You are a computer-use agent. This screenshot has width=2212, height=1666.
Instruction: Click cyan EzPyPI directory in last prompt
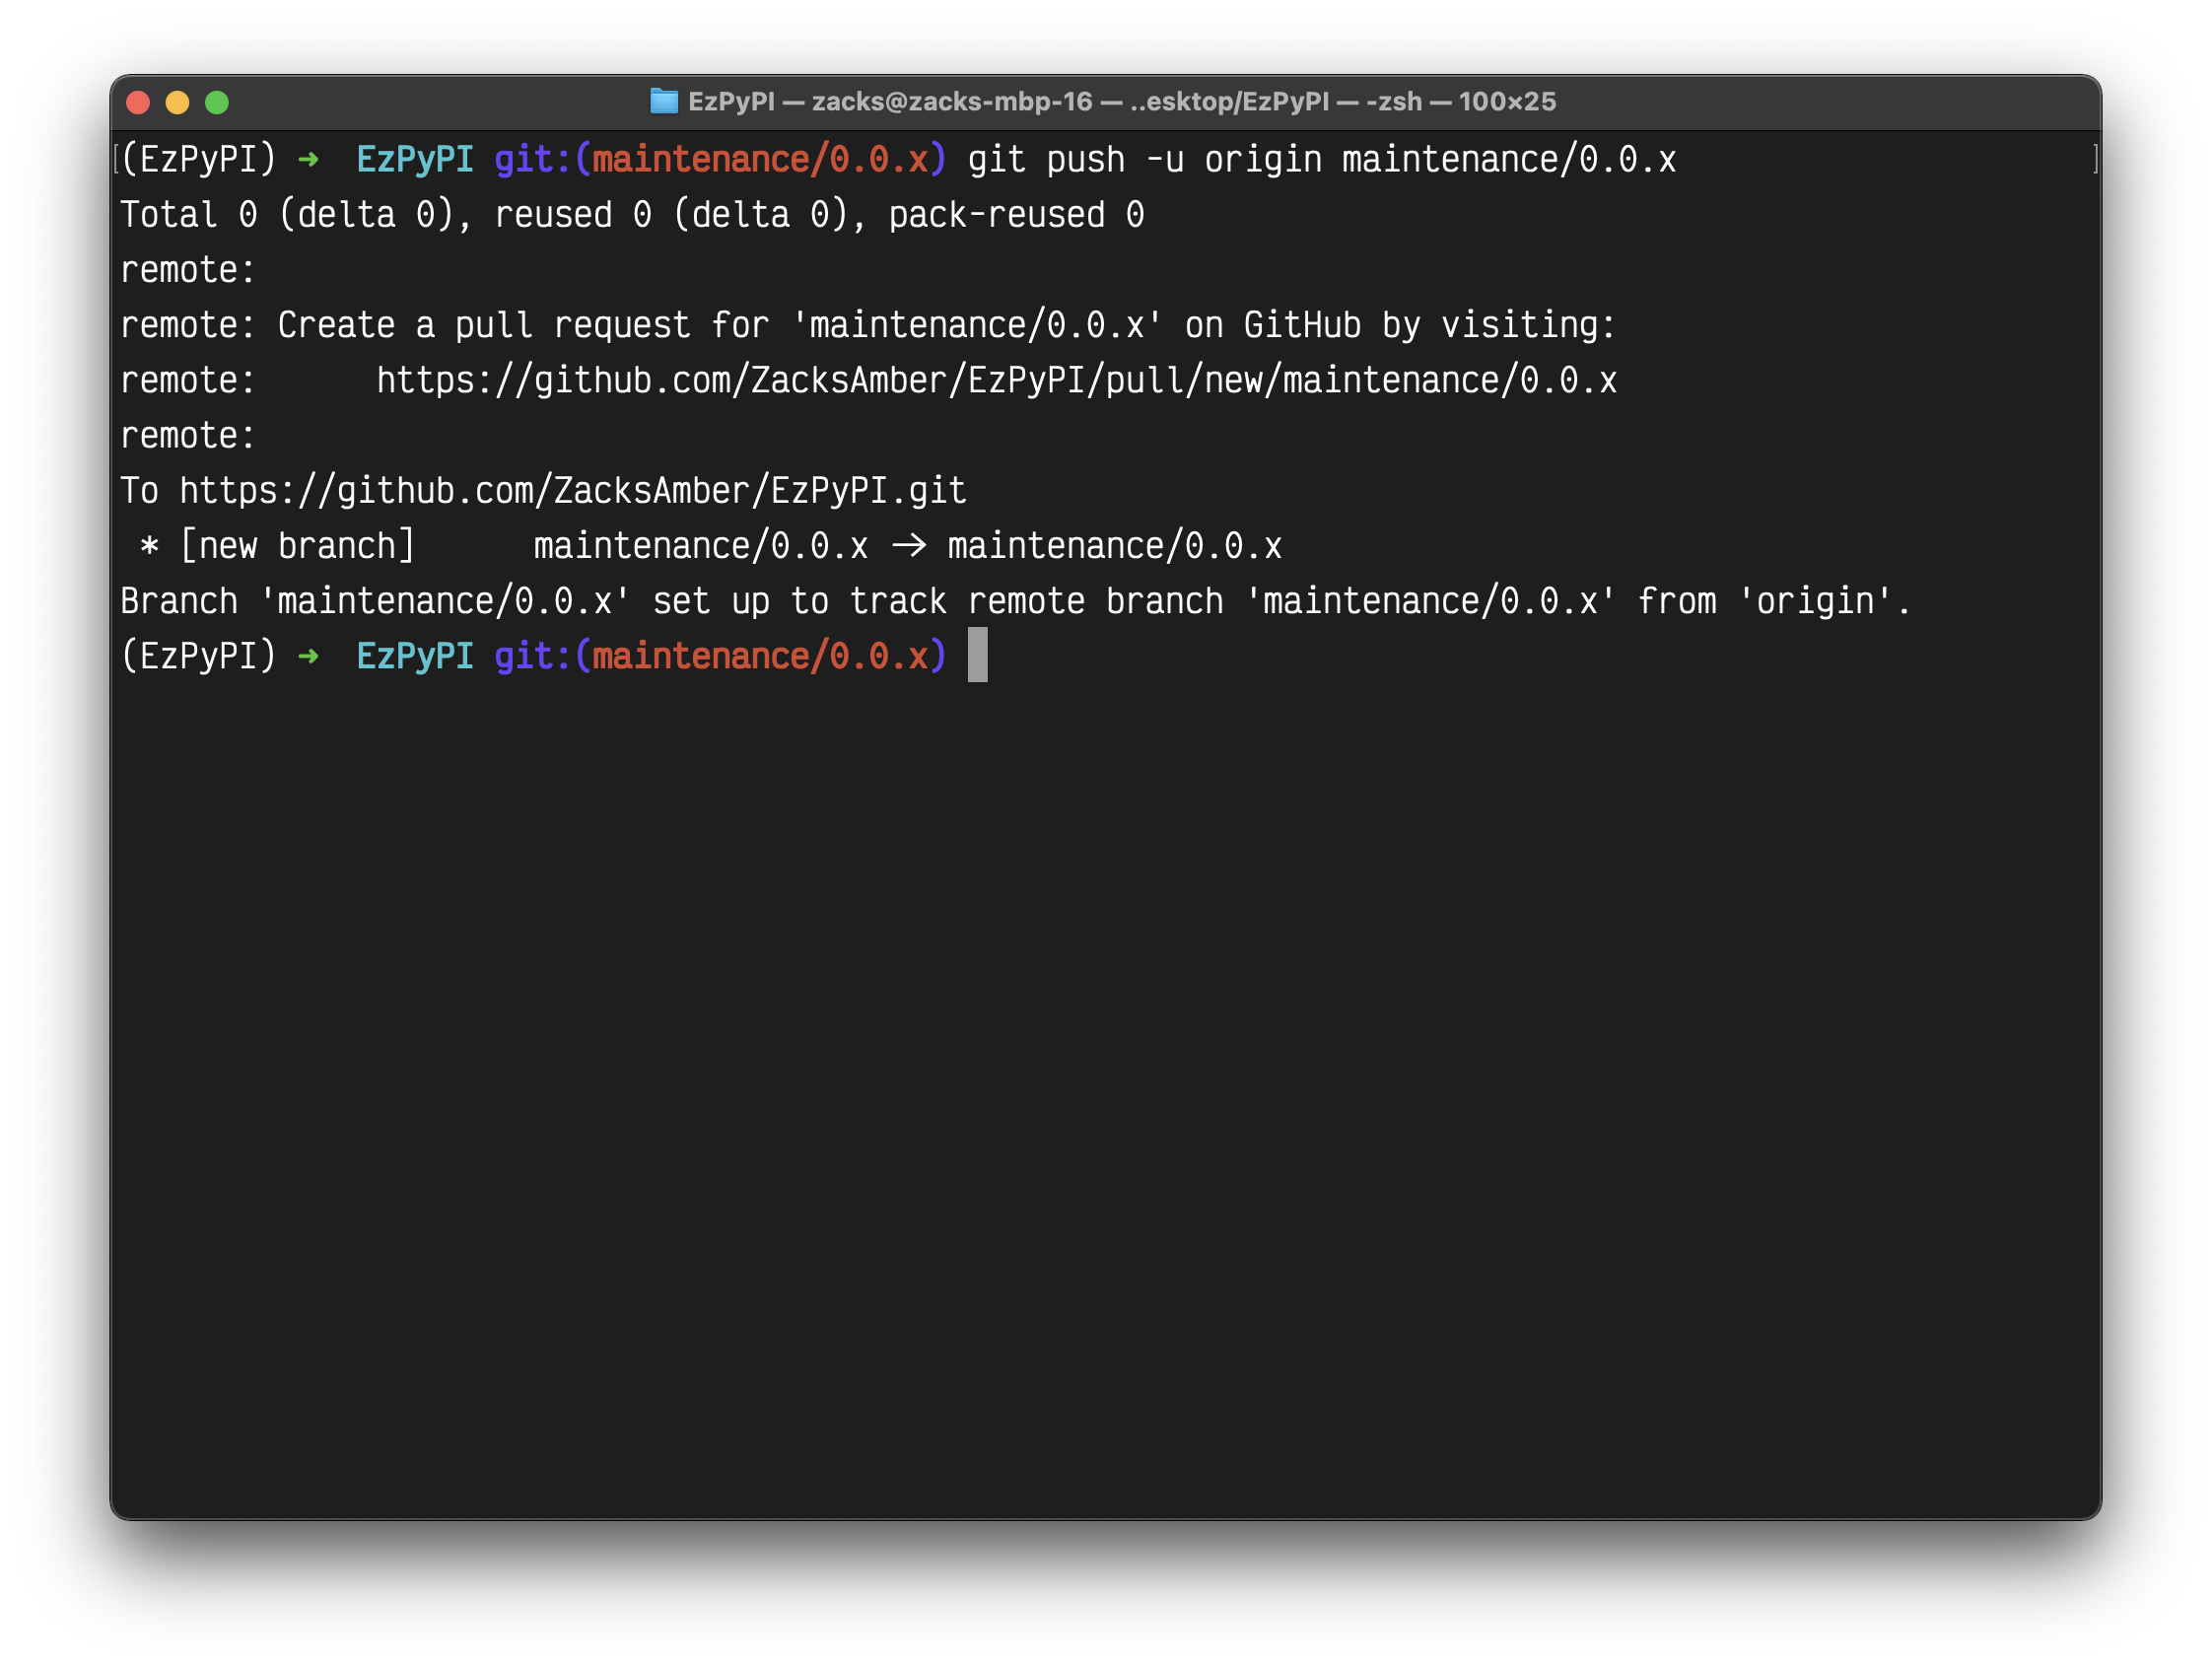(415, 657)
